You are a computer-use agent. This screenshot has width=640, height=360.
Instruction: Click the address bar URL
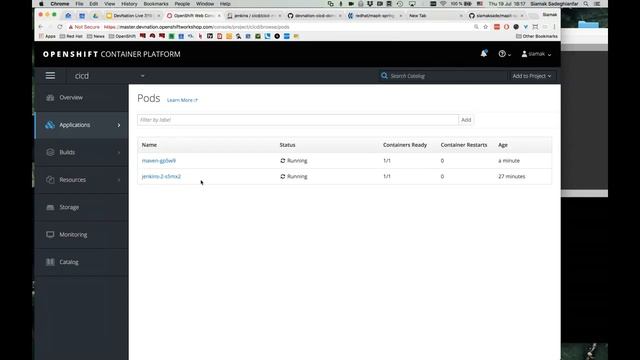coord(196,27)
